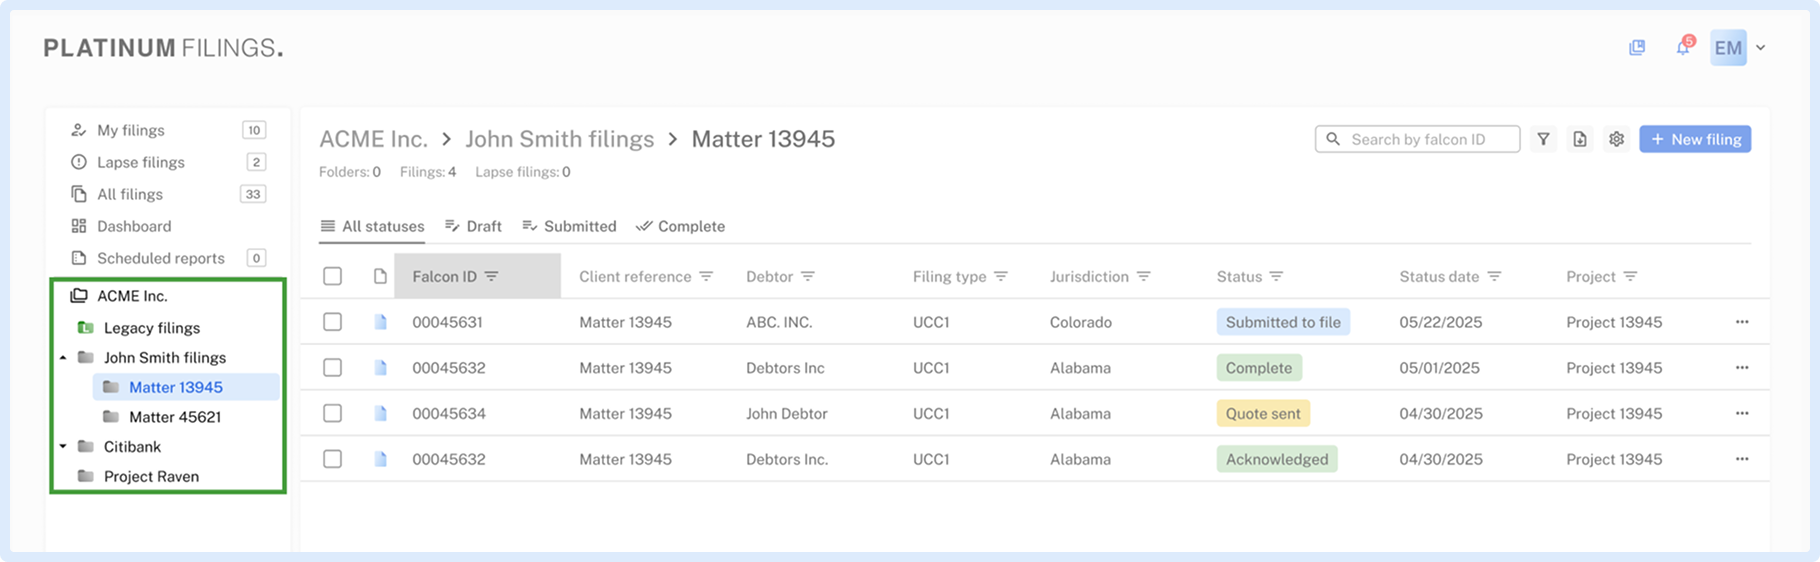Screen dimensions: 1820x562
Task: Open table settings gear icon
Action: (1617, 139)
